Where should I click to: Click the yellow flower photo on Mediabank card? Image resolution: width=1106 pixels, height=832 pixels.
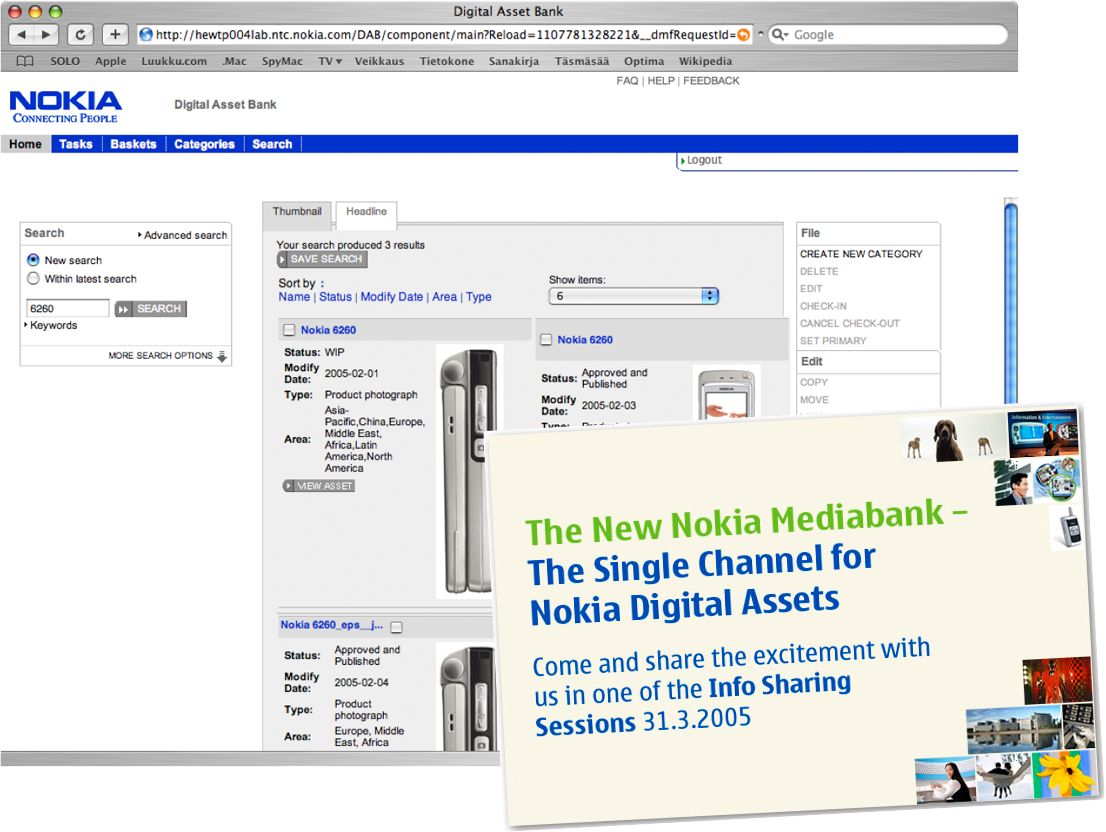[x=1064, y=775]
